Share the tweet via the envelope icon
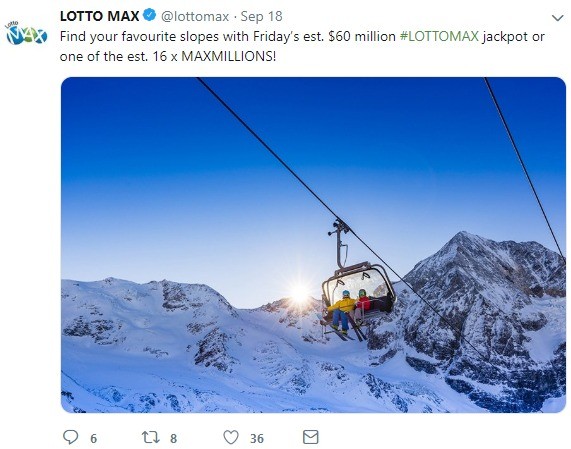Screen dimensions: 571x449 point(311,437)
